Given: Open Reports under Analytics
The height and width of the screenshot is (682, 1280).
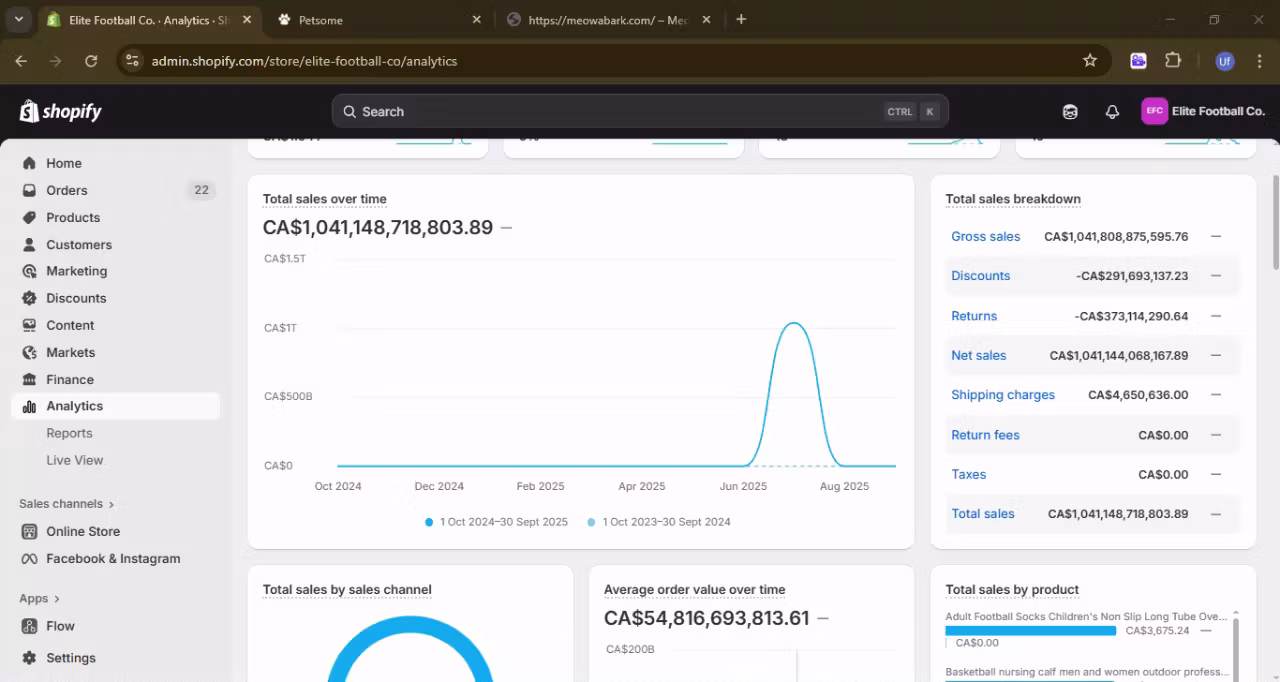Looking at the screenshot, I should click(69, 433).
